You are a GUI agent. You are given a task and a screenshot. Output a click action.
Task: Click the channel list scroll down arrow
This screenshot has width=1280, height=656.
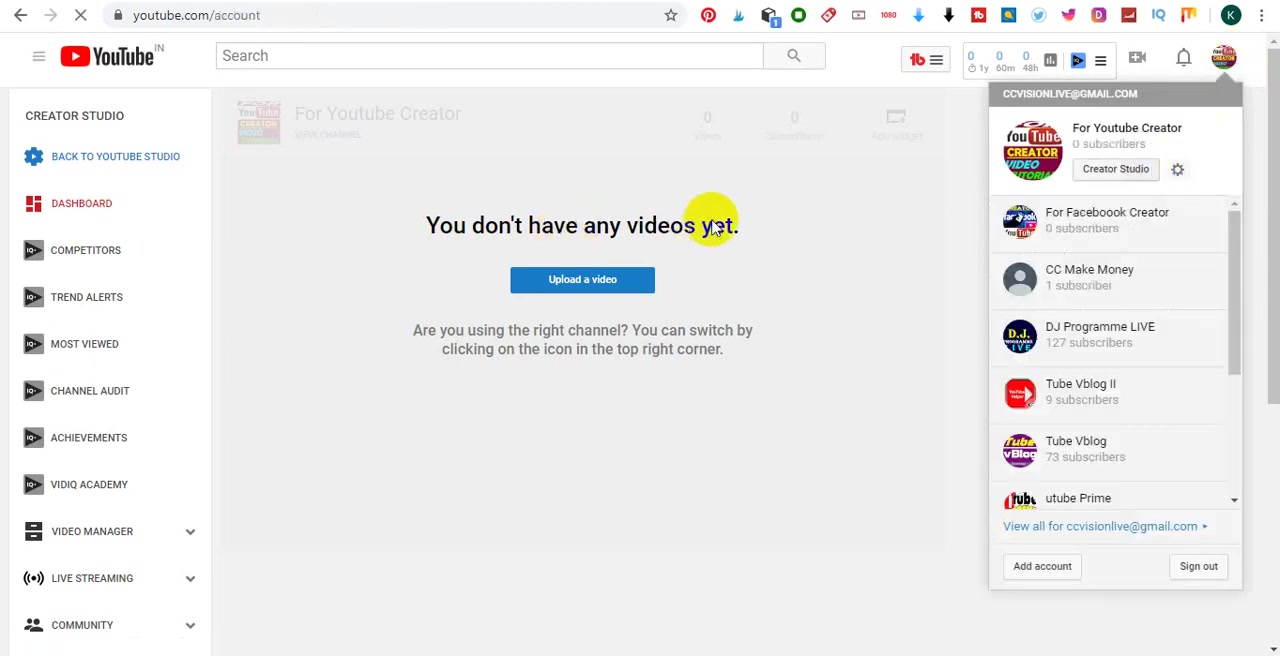pyautogui.click(x=1234, y=500)
